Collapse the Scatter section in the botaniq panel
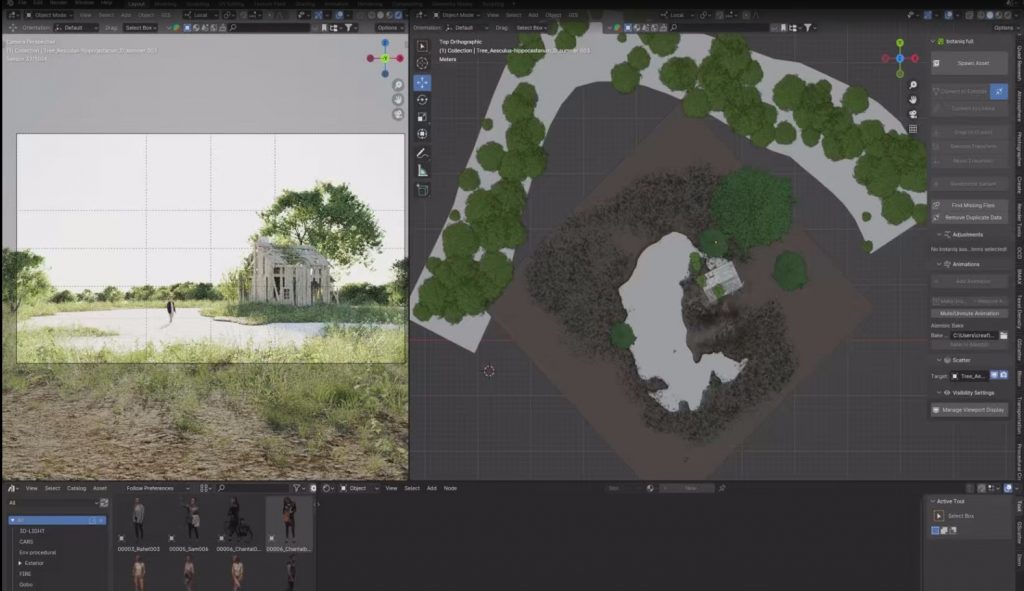1024x591 pixels. [x=939, y=360]
